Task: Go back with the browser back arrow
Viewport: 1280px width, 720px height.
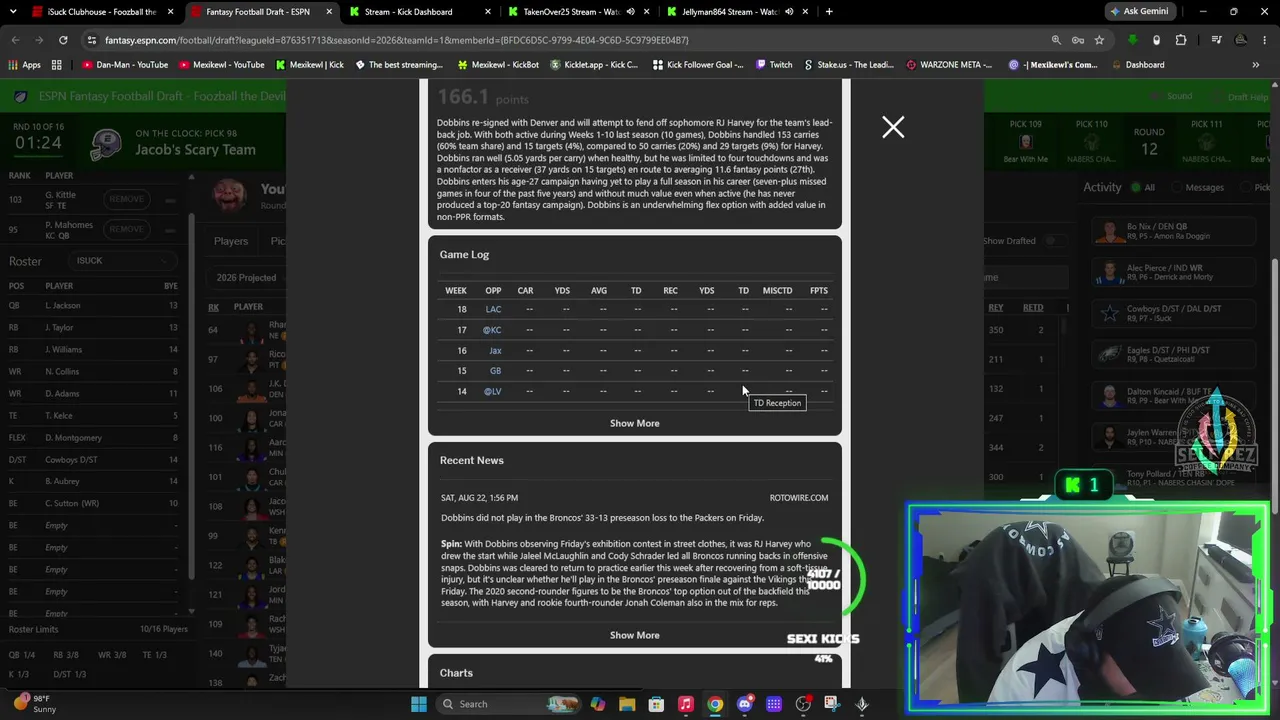Action: click(15, 40)
